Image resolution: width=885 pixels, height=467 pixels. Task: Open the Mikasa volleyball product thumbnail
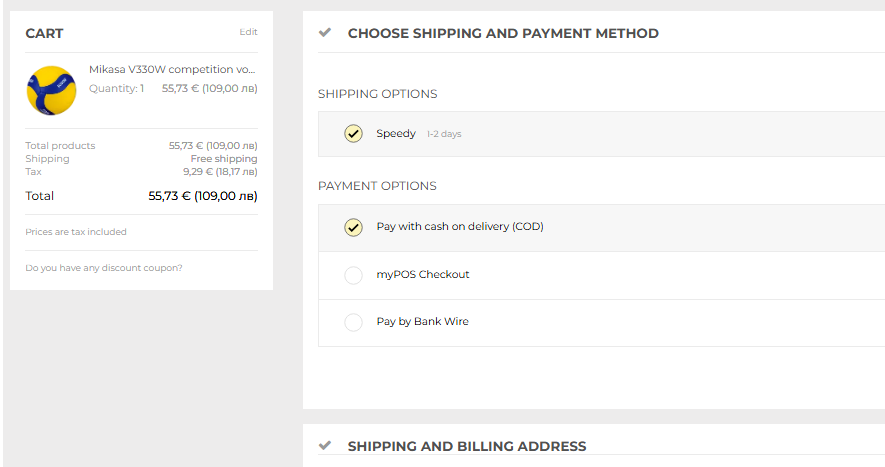pos(51,90)
